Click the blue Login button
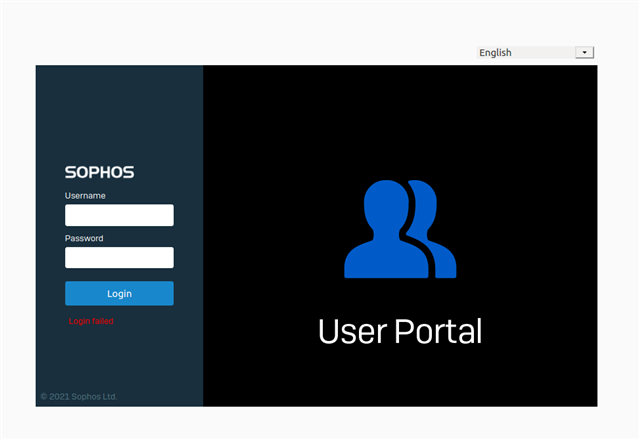This screenshot has height=440, width=640. click(119, 293)
